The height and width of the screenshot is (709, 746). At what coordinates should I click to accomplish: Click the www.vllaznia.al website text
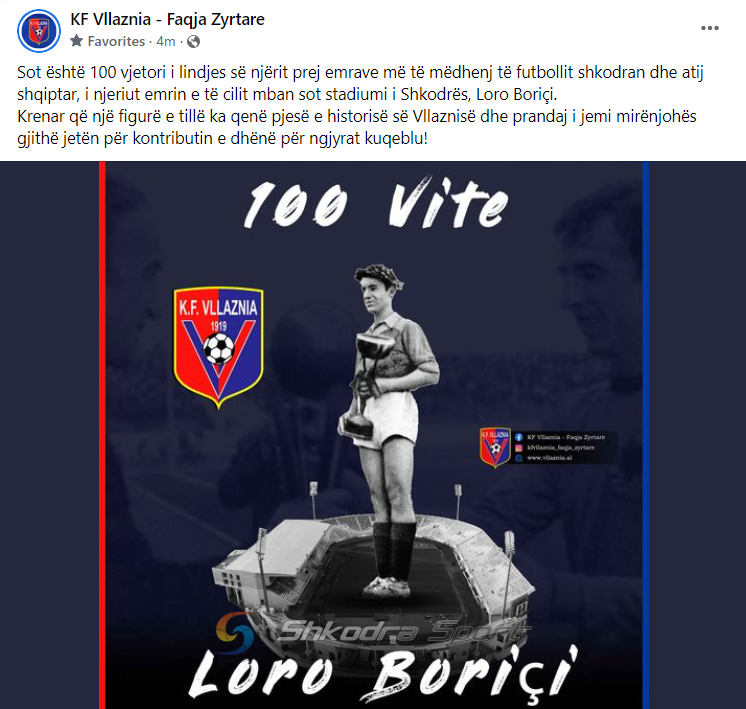[x=550, y=458]
